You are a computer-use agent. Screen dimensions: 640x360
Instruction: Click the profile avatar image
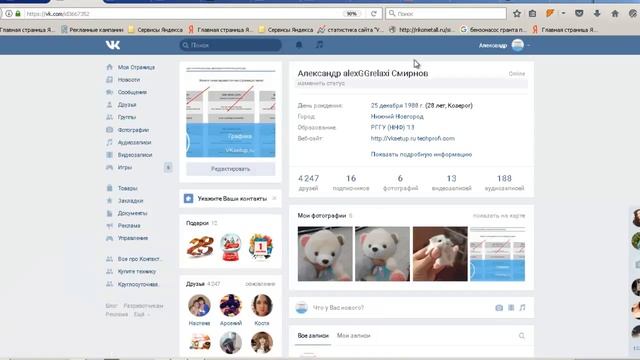tap(231, 112)
